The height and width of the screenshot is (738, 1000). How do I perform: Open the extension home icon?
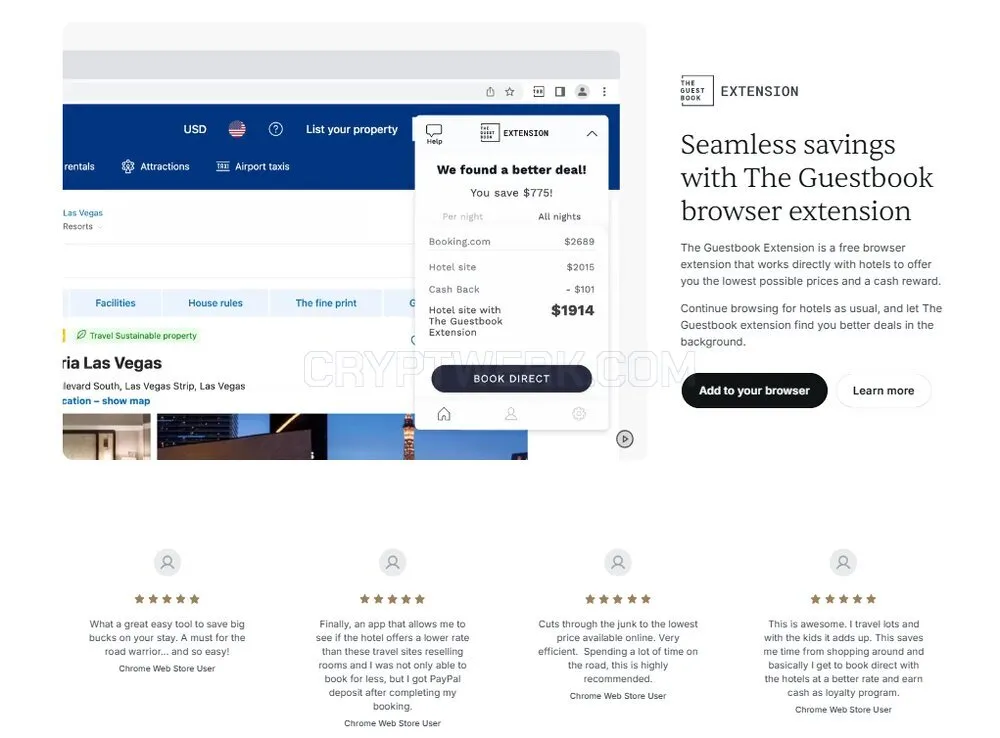(444, 414)
